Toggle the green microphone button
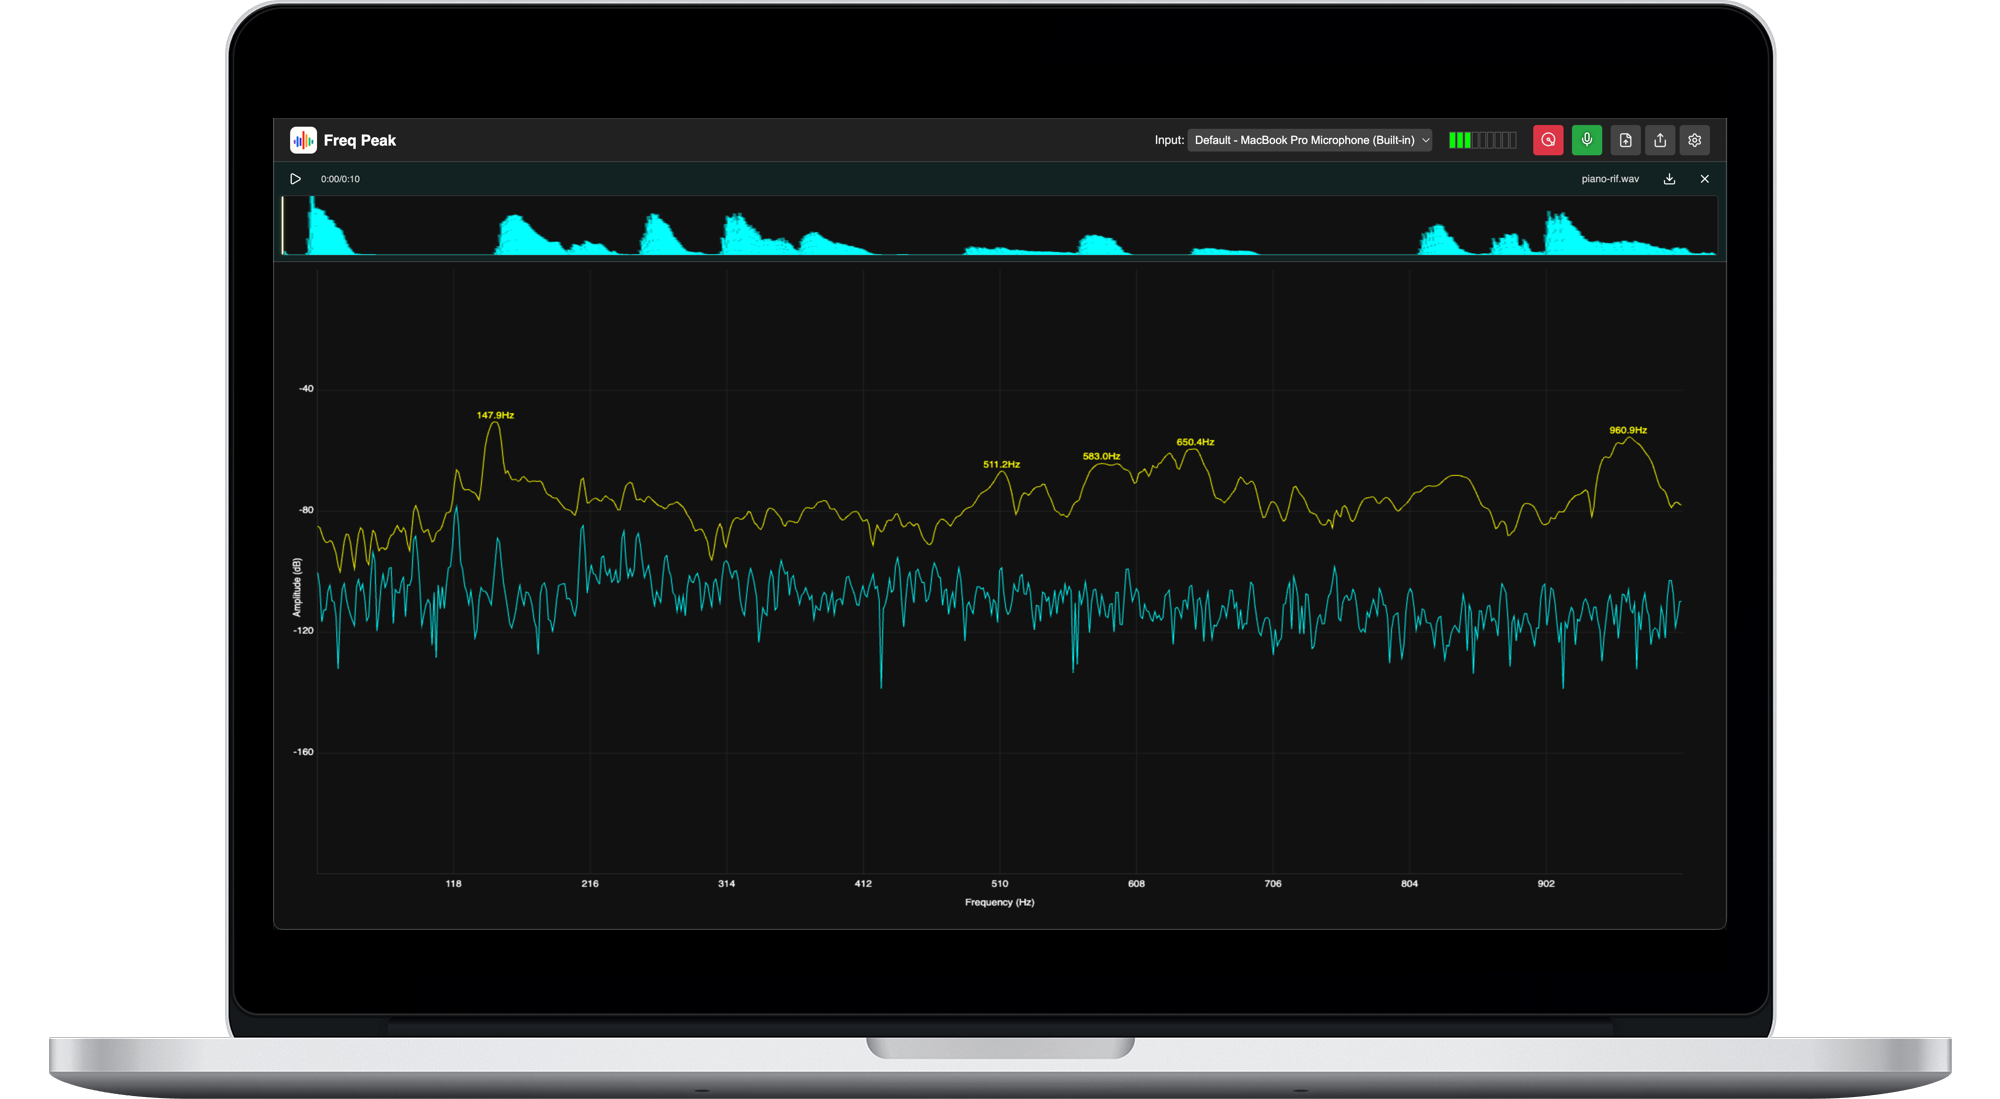 [x=1586, y=140]
